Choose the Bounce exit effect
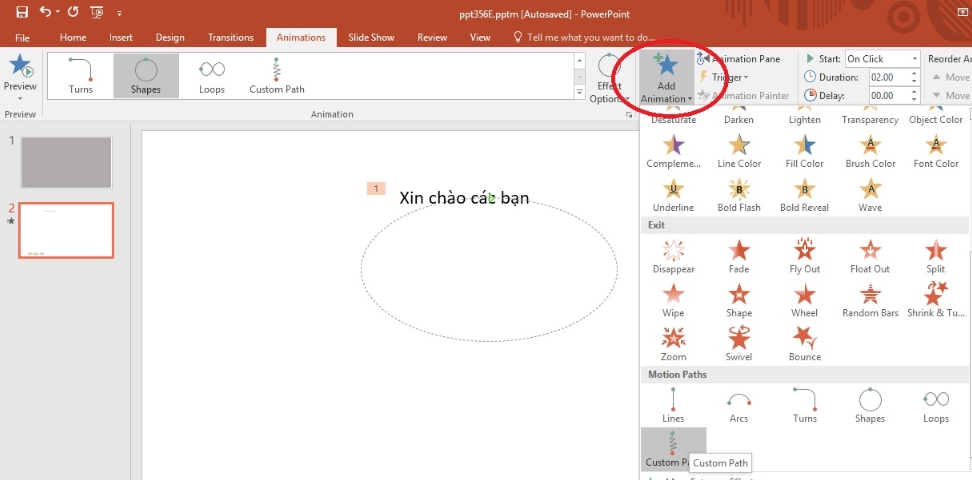Viewport: 972px width, 480px height. 805,344
